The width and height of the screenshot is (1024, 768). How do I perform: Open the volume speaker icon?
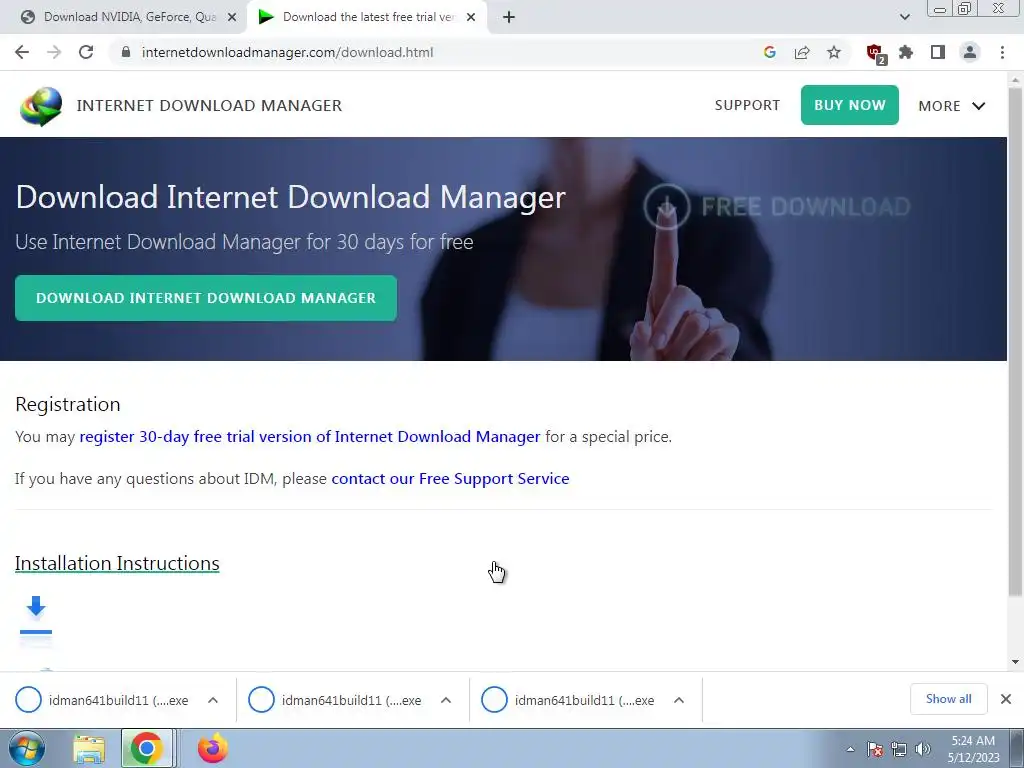pyautogui.click(x=923, y=749)
